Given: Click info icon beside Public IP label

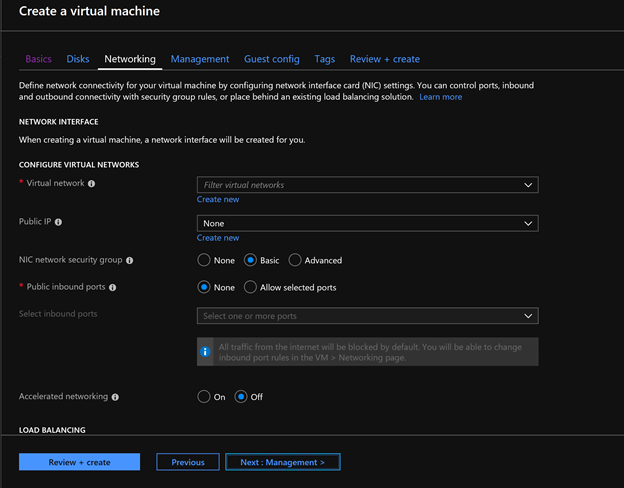Looking at the screenshot, I should point(58,222).
